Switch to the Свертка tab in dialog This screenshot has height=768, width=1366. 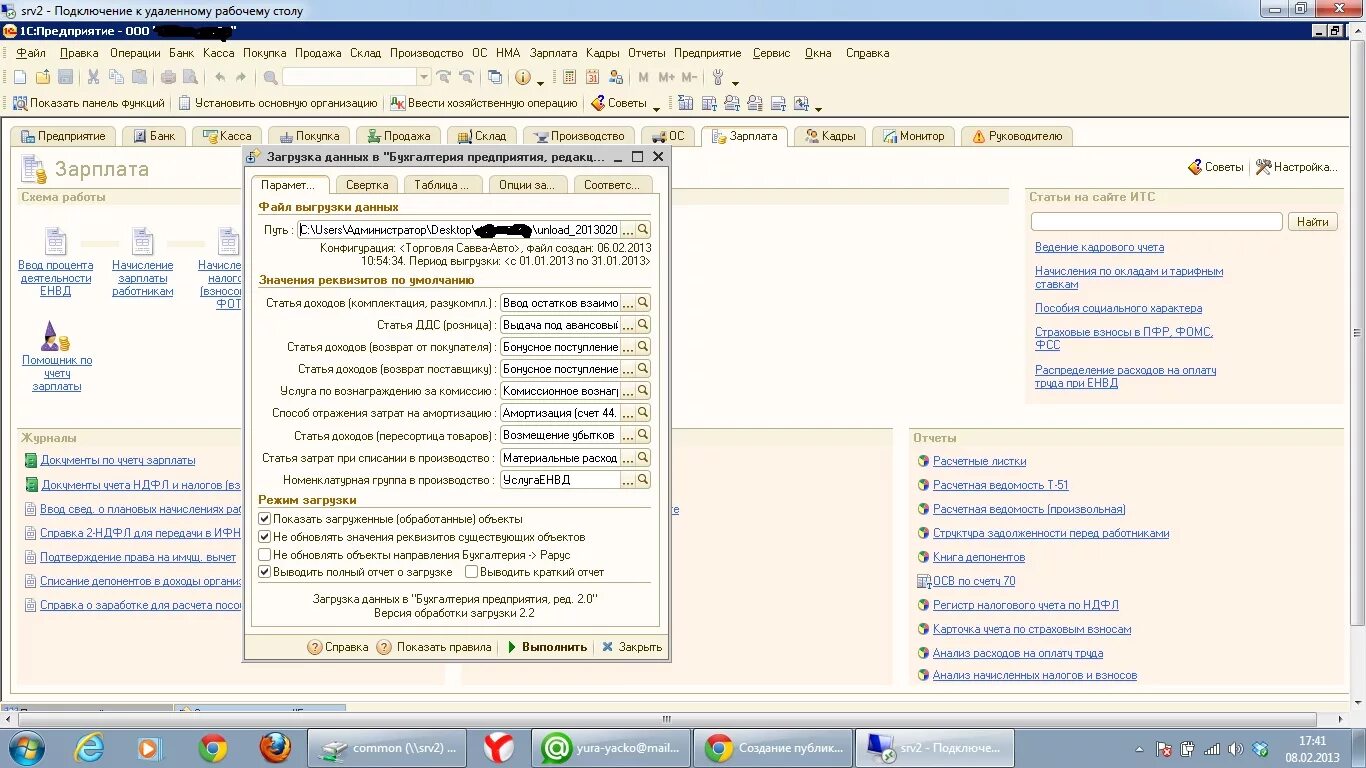click(367, 185)
